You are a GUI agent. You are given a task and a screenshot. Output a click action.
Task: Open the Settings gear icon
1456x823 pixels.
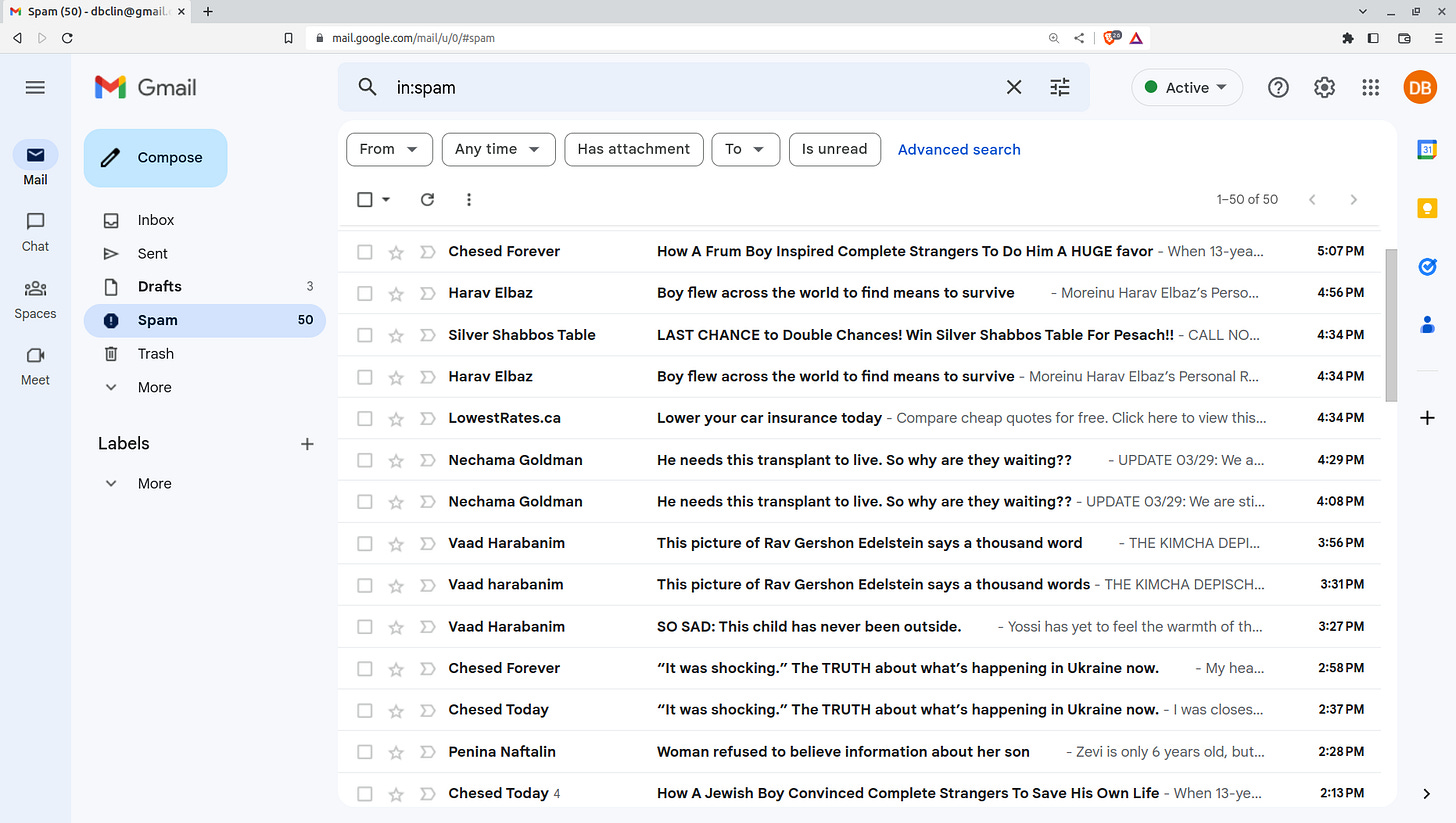pyautogui.click(x=1325, y=88)
